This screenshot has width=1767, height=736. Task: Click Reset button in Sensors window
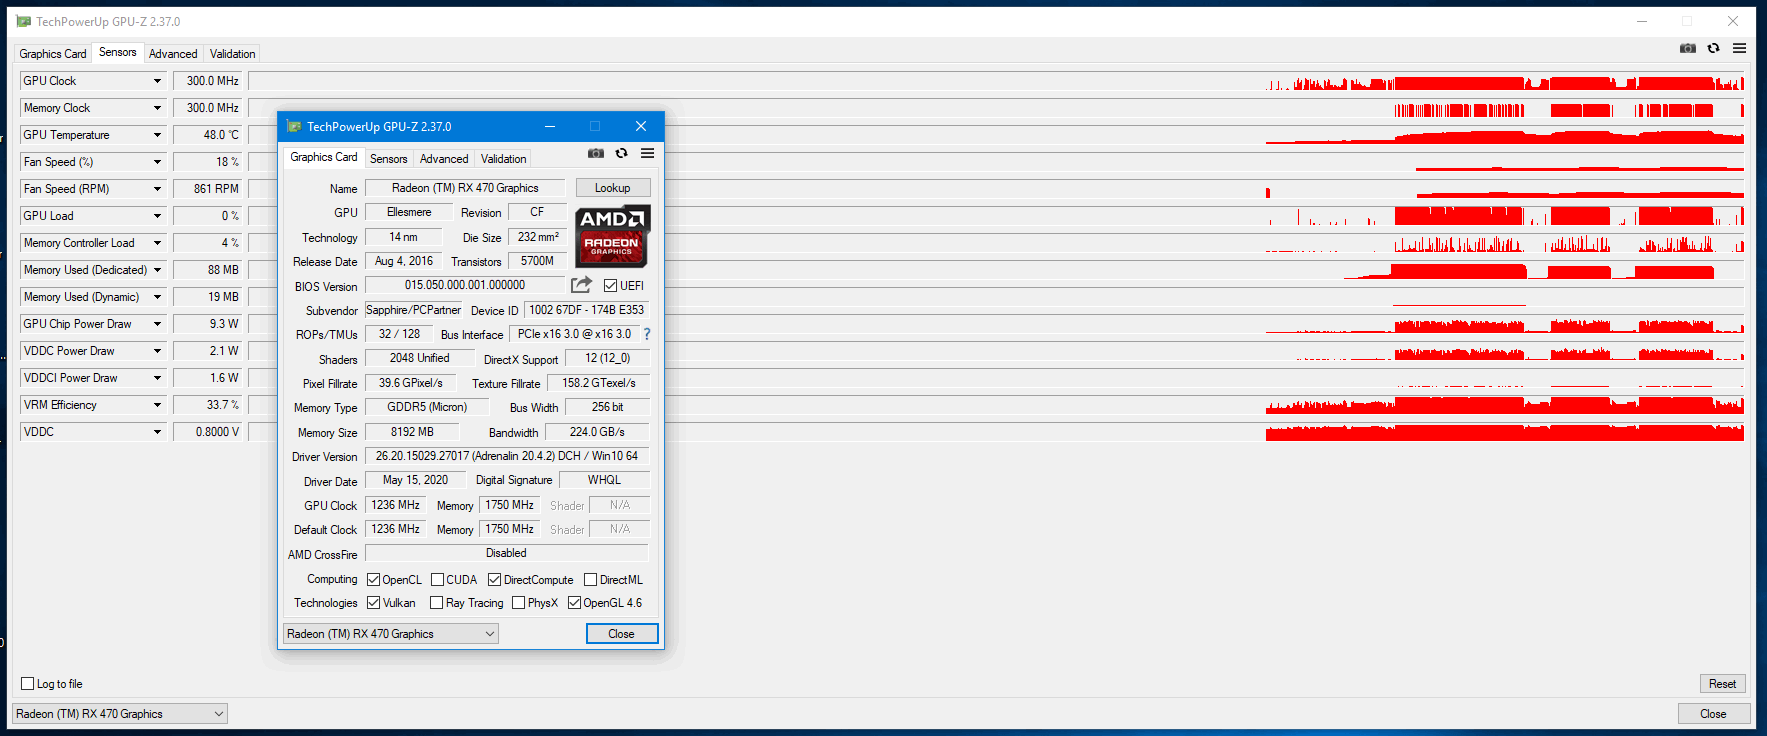(x=1722, y=684)
